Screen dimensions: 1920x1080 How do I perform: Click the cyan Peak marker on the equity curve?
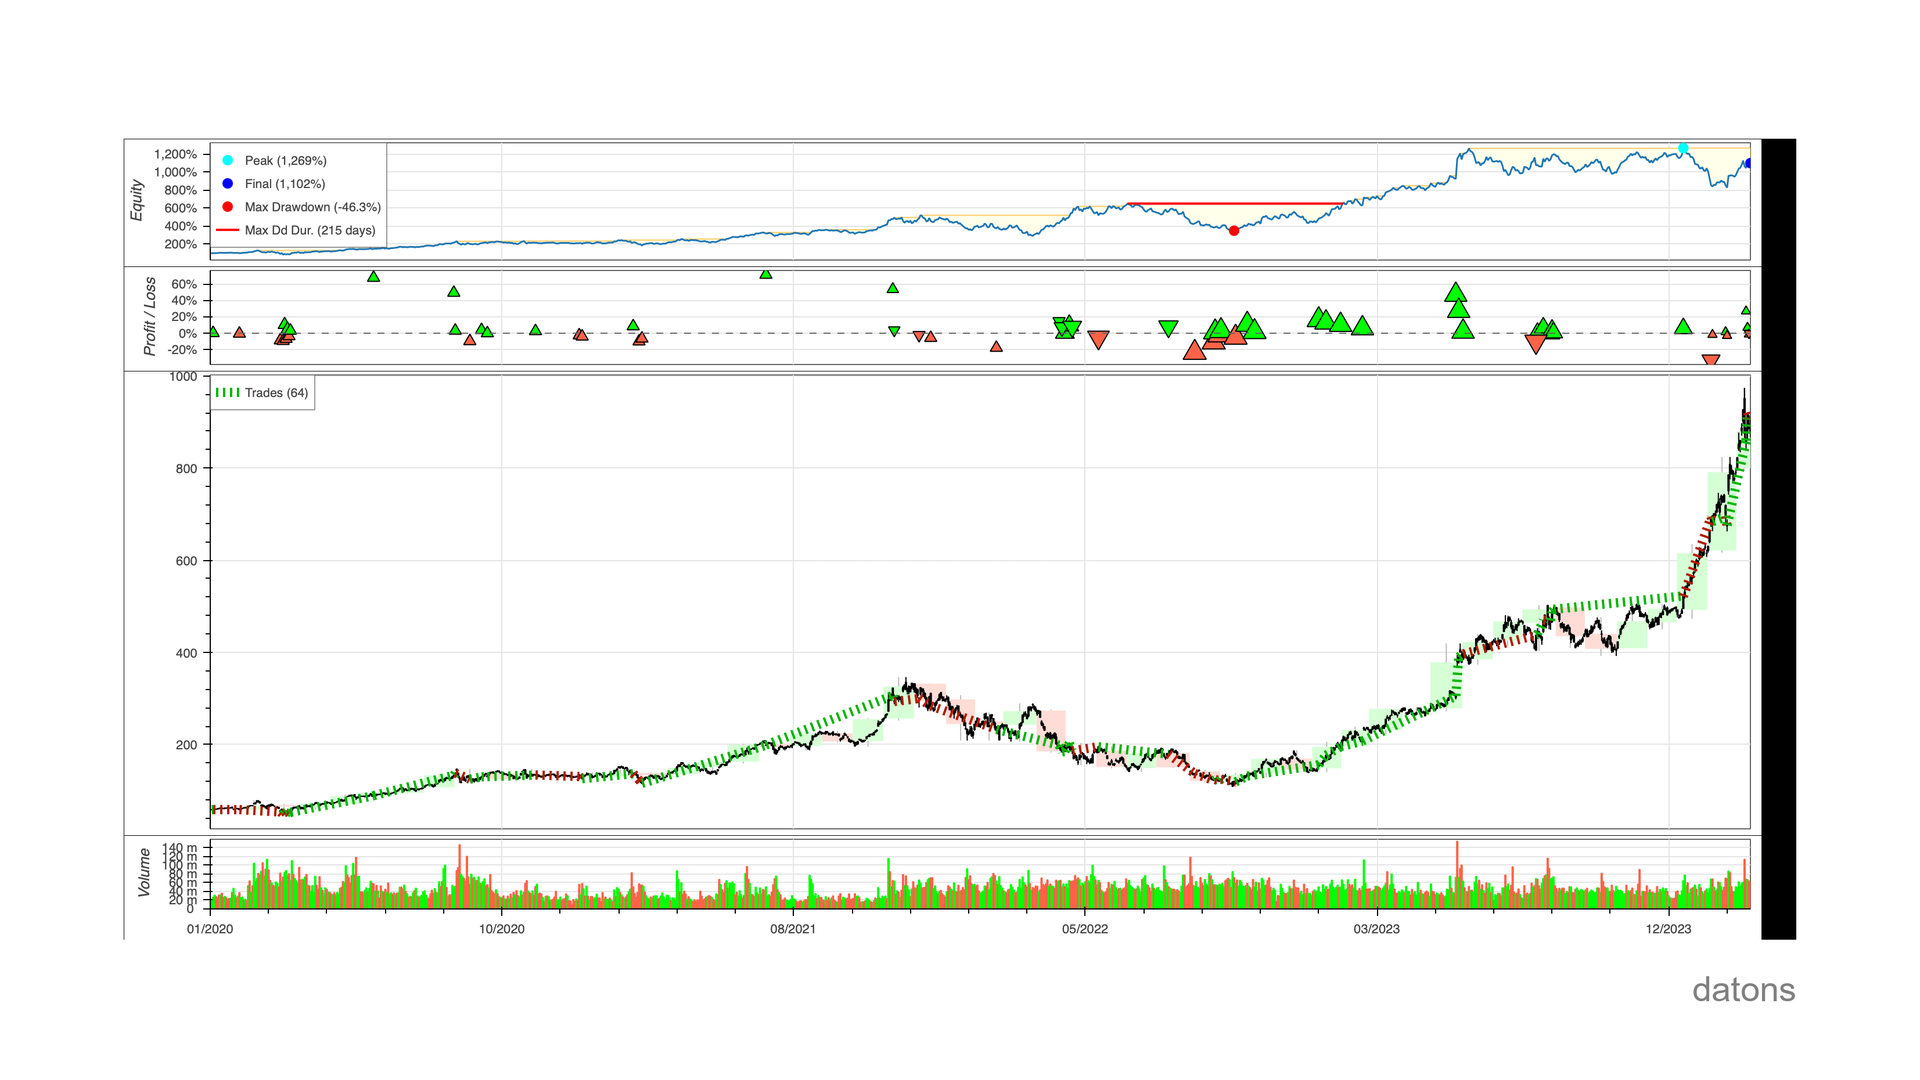(1683, 149)
